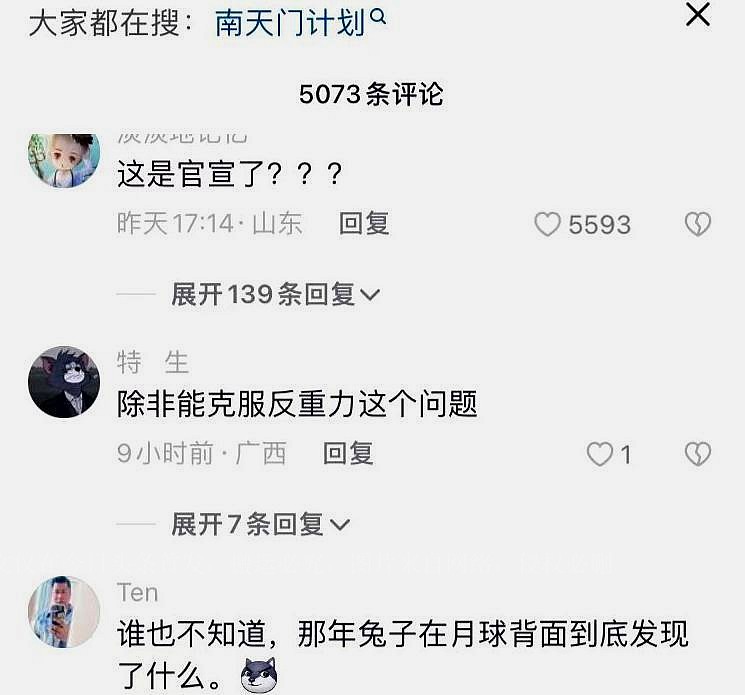The width and height of the screenshot is (745, 695).
Task: Tap the search magnifier beside 南天门计划
Action: (x=378, y=17)
